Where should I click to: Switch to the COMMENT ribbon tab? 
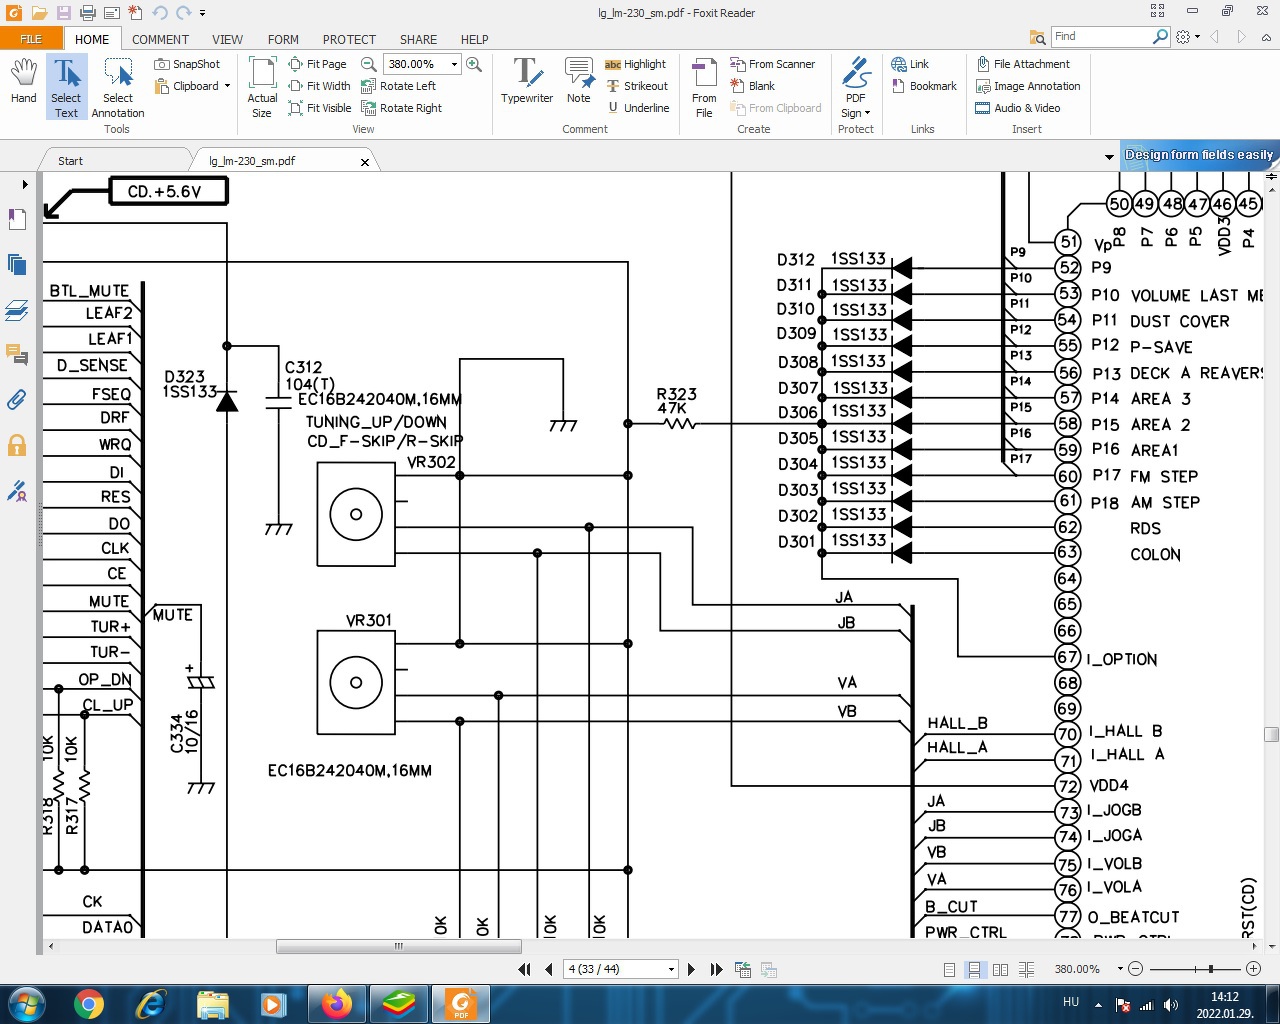[x=160, y=39]
